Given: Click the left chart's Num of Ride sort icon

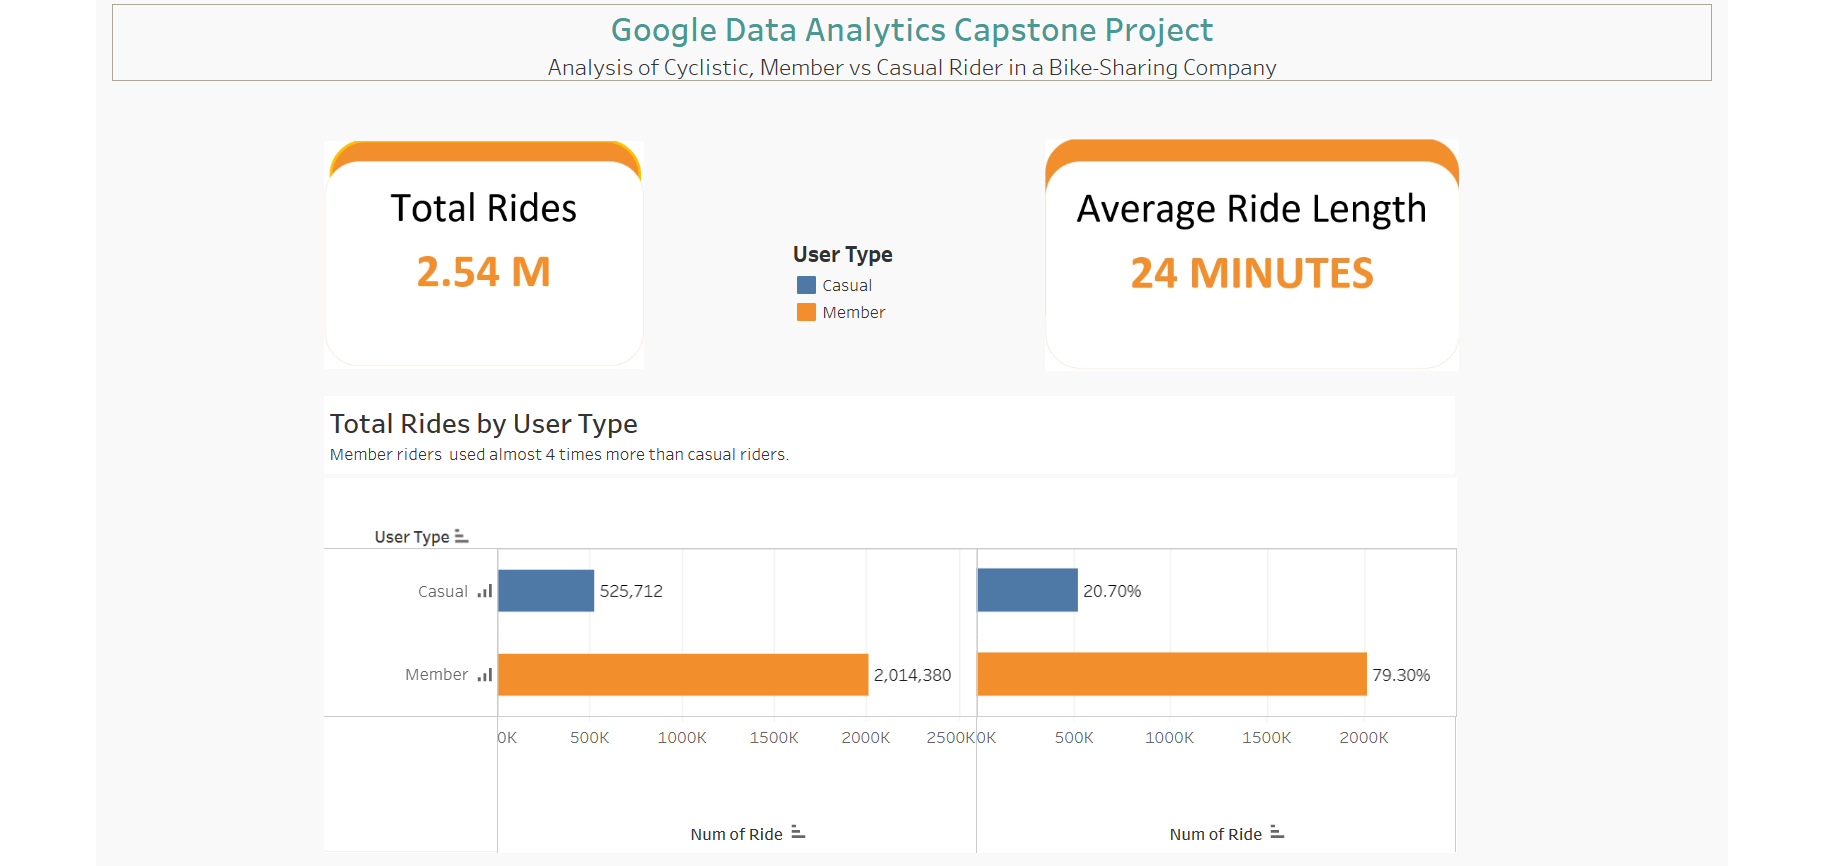Looking at the screenshot, I should click(x=798, y=832).
